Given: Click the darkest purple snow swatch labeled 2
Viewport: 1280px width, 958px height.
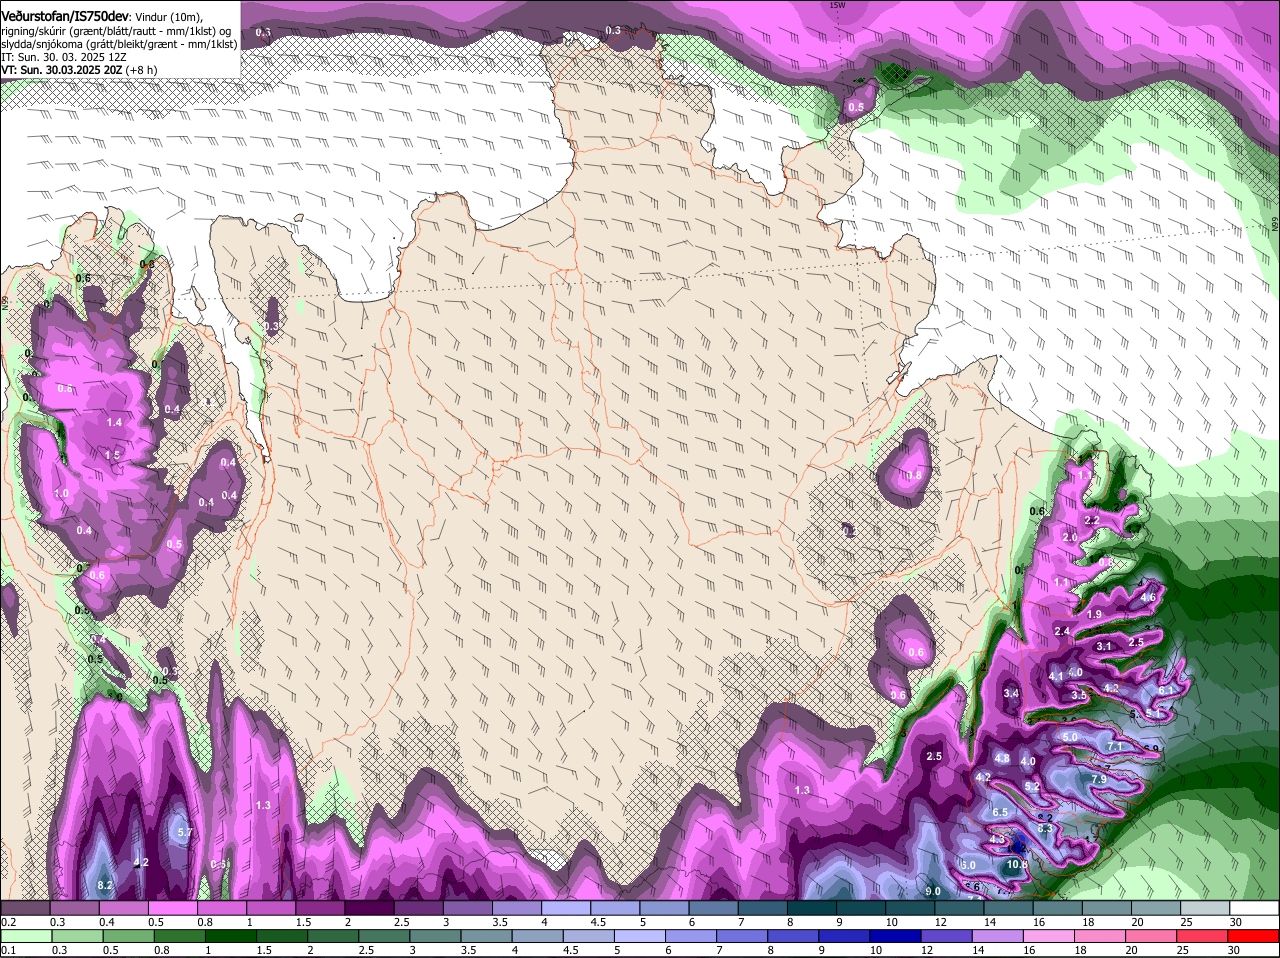Looking at the screenshot, I should pos(369,908).
